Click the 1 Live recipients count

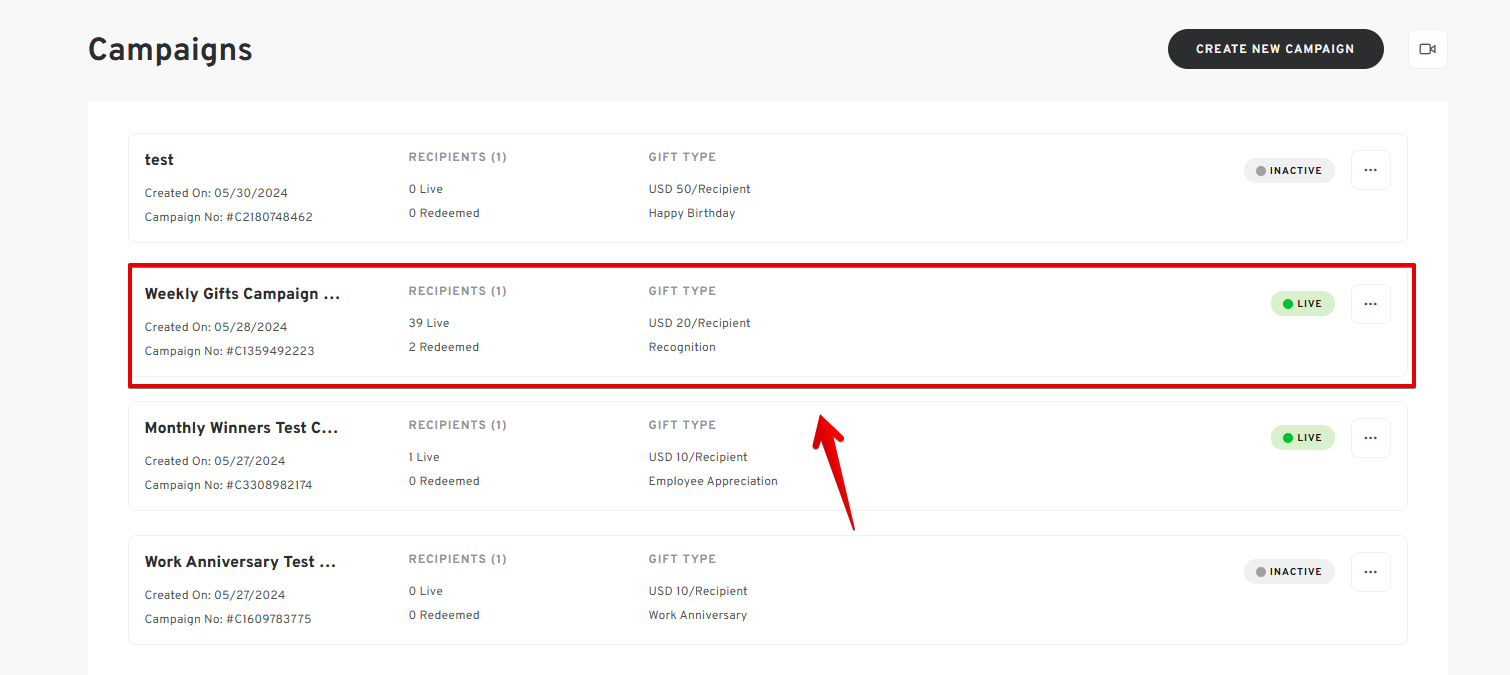click(x=424, y=457)
